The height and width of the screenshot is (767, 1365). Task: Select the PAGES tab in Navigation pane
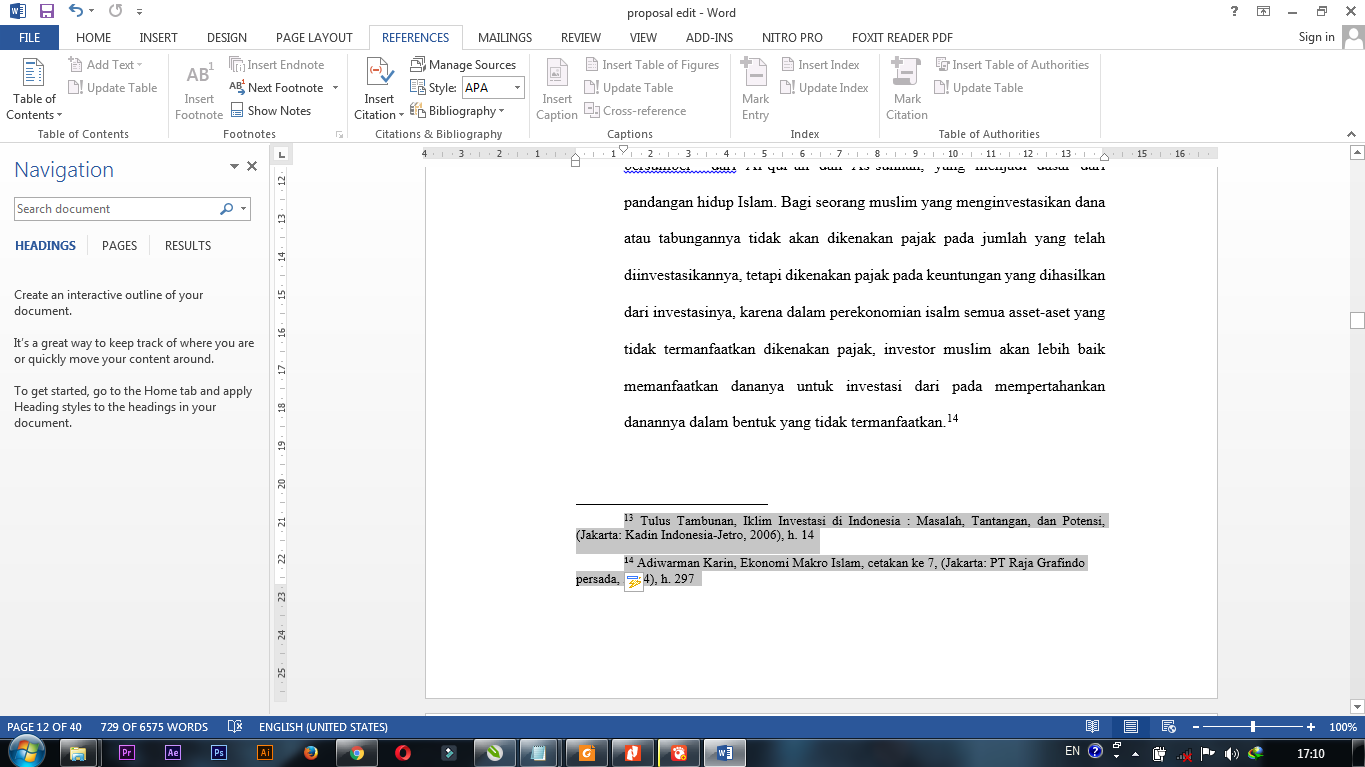pyautogui.click(x=119, y=245)
